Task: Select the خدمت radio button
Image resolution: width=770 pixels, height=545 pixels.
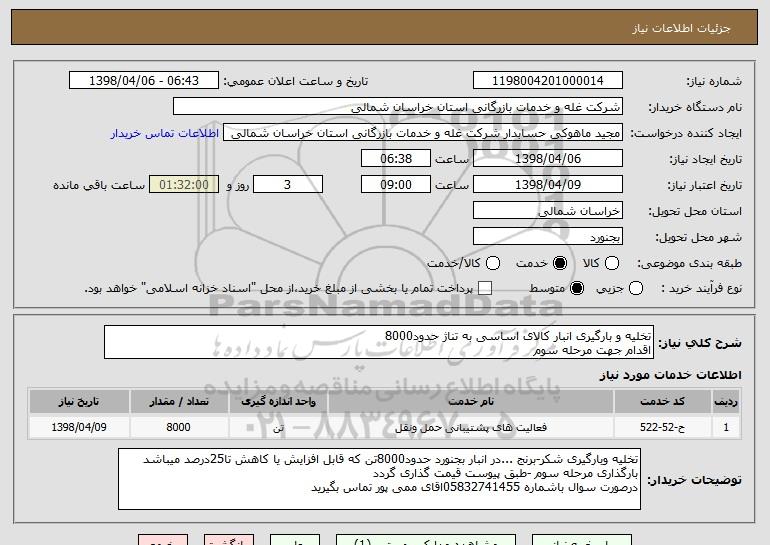Action: point(560,263)
